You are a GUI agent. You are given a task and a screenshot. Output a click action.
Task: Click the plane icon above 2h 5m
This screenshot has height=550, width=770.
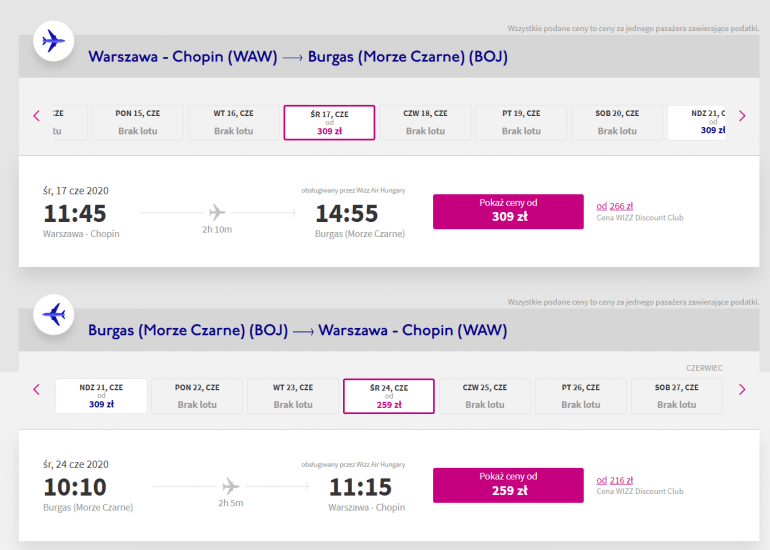pos(231,486)
